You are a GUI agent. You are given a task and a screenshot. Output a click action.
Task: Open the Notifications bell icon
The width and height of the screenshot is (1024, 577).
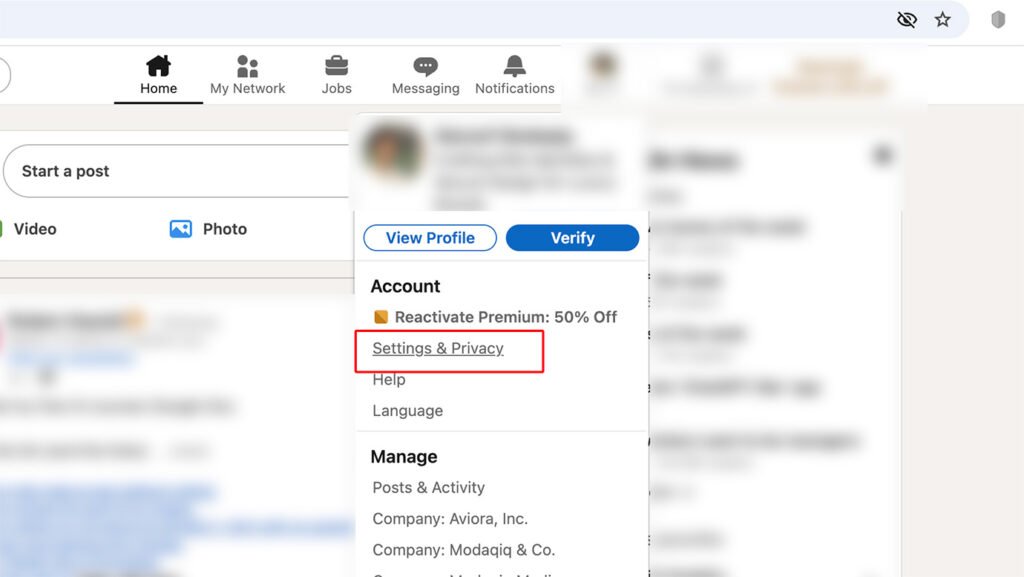(x=514, y=67)
